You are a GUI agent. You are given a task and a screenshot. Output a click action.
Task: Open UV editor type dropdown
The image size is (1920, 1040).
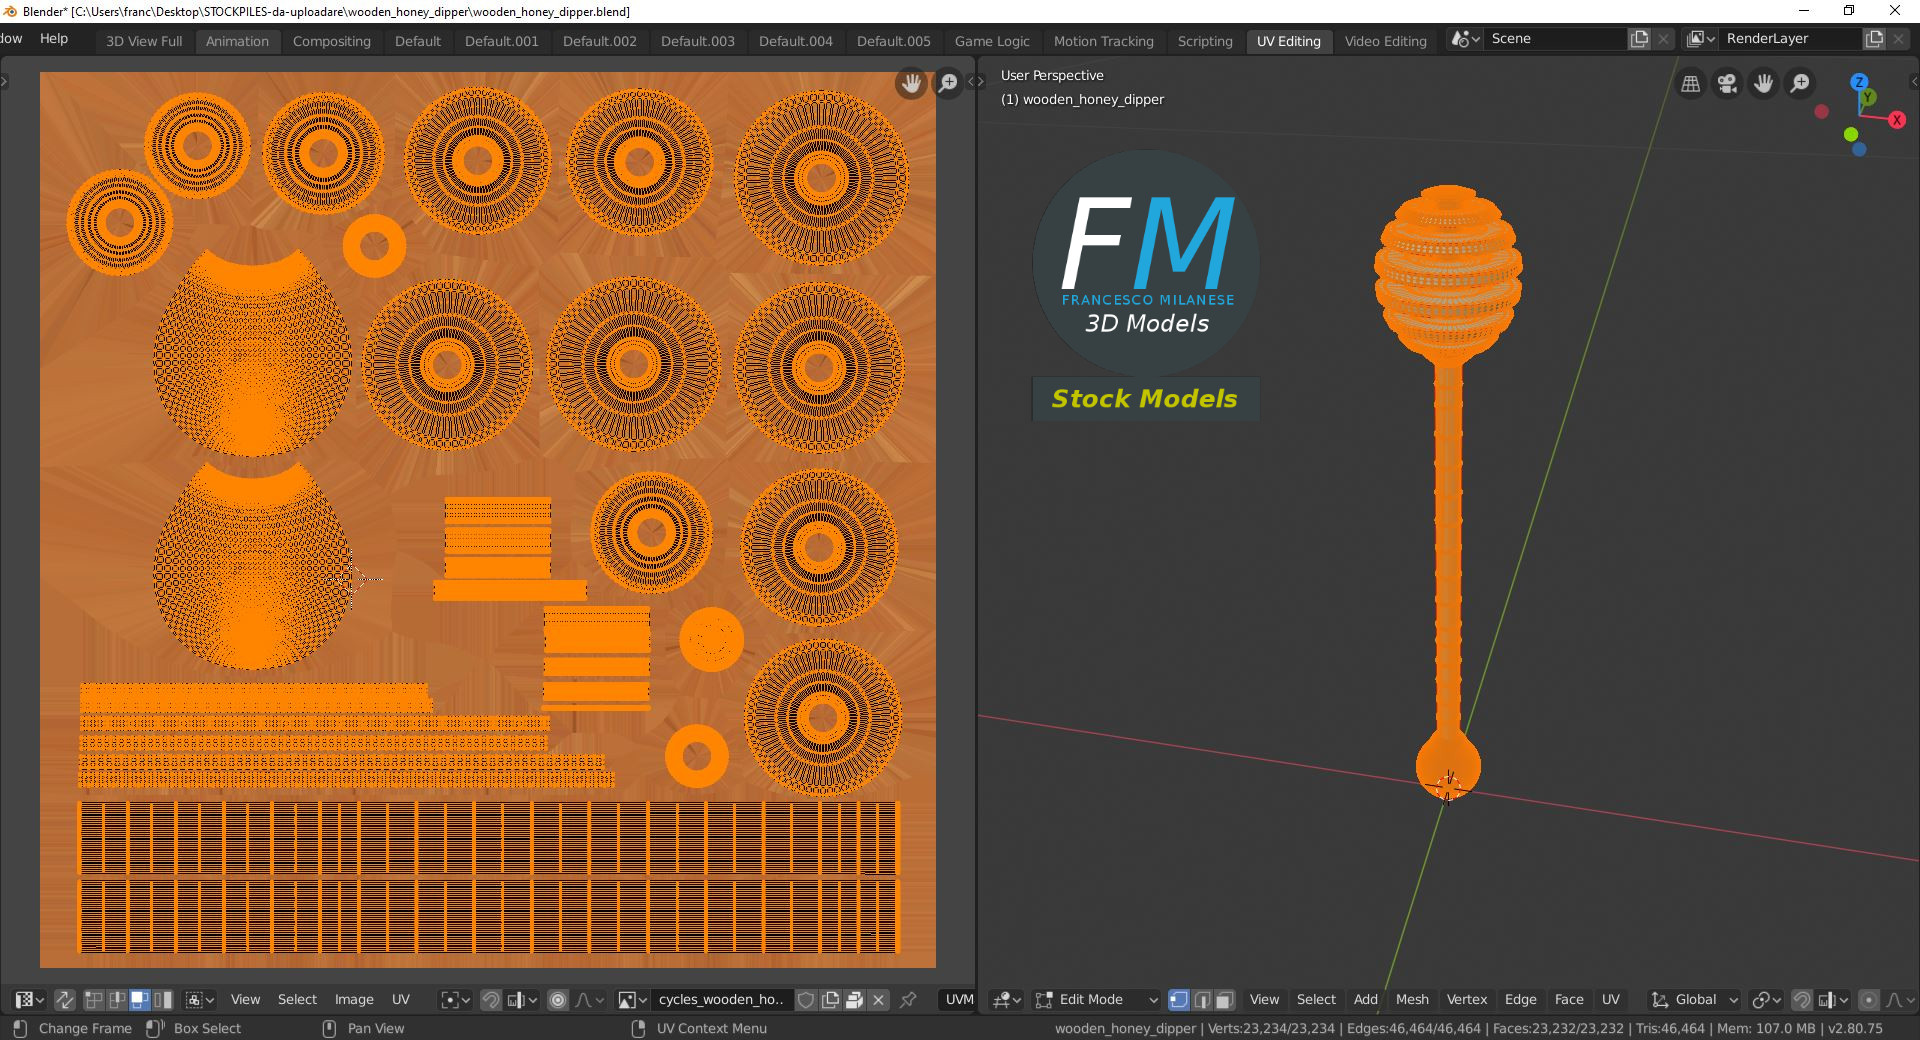28,999
